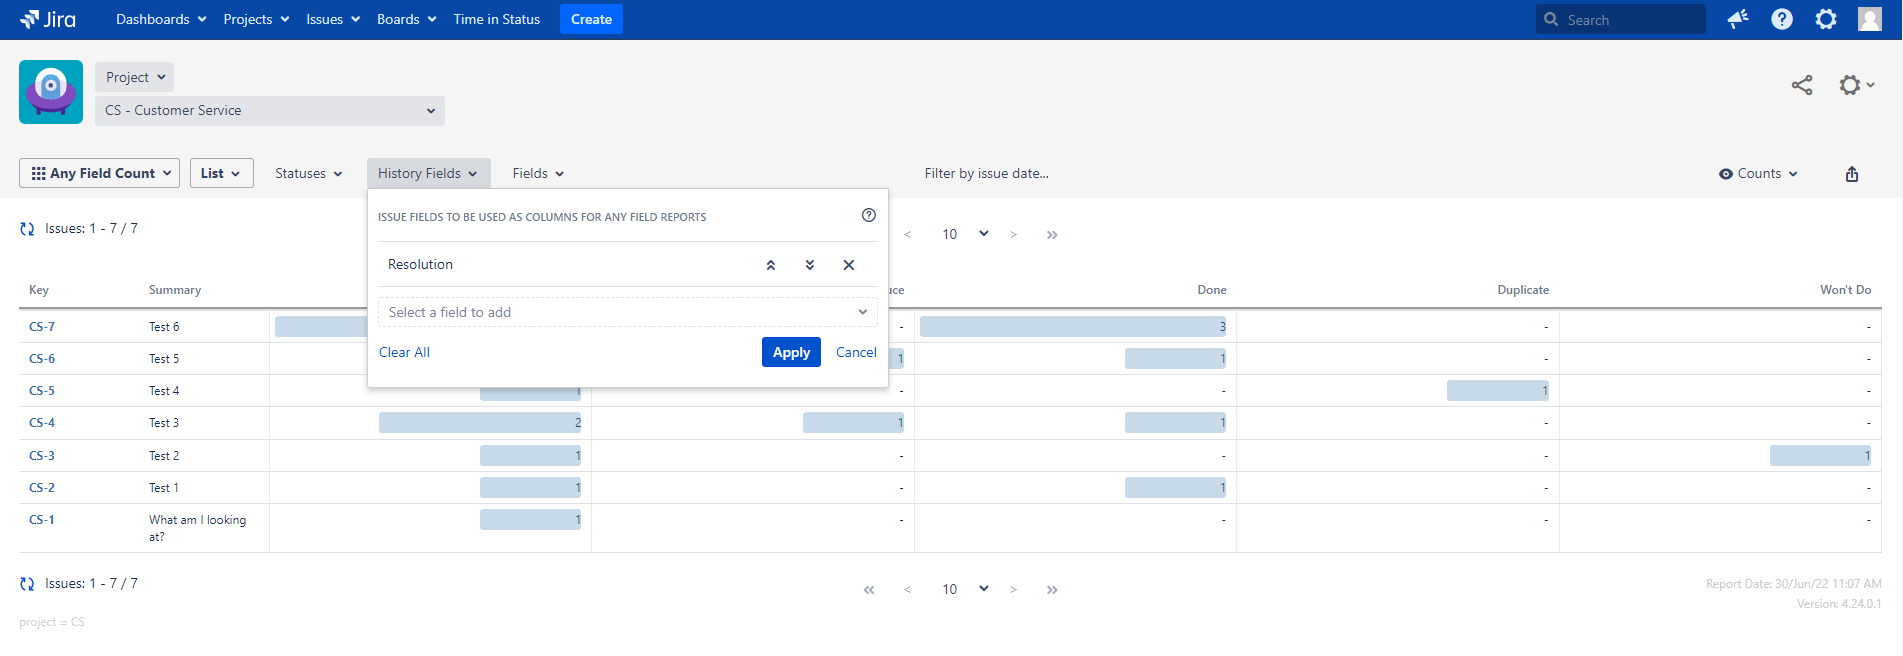The width and height of the screenshot is (1903, 656).
Task: Click the share report icon
Action: point(1802,86)
